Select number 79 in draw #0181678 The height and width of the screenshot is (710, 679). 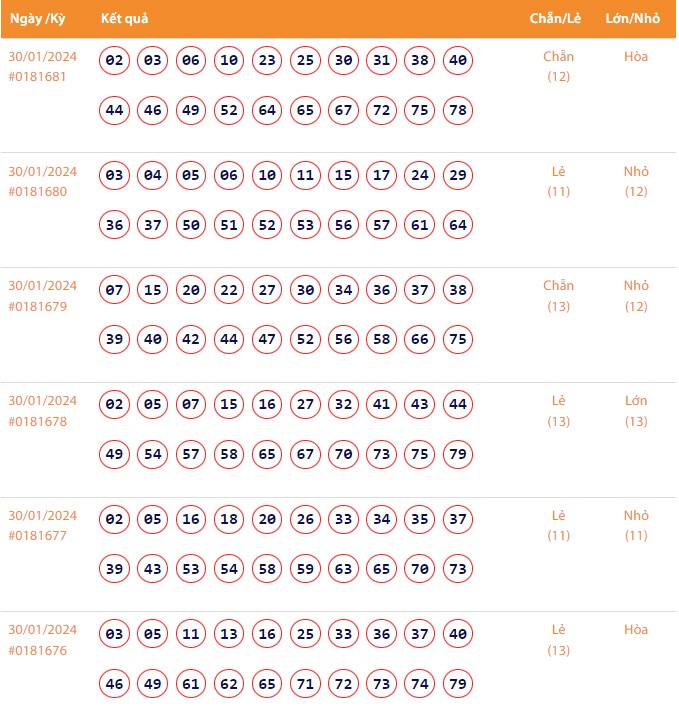[458, 454]
